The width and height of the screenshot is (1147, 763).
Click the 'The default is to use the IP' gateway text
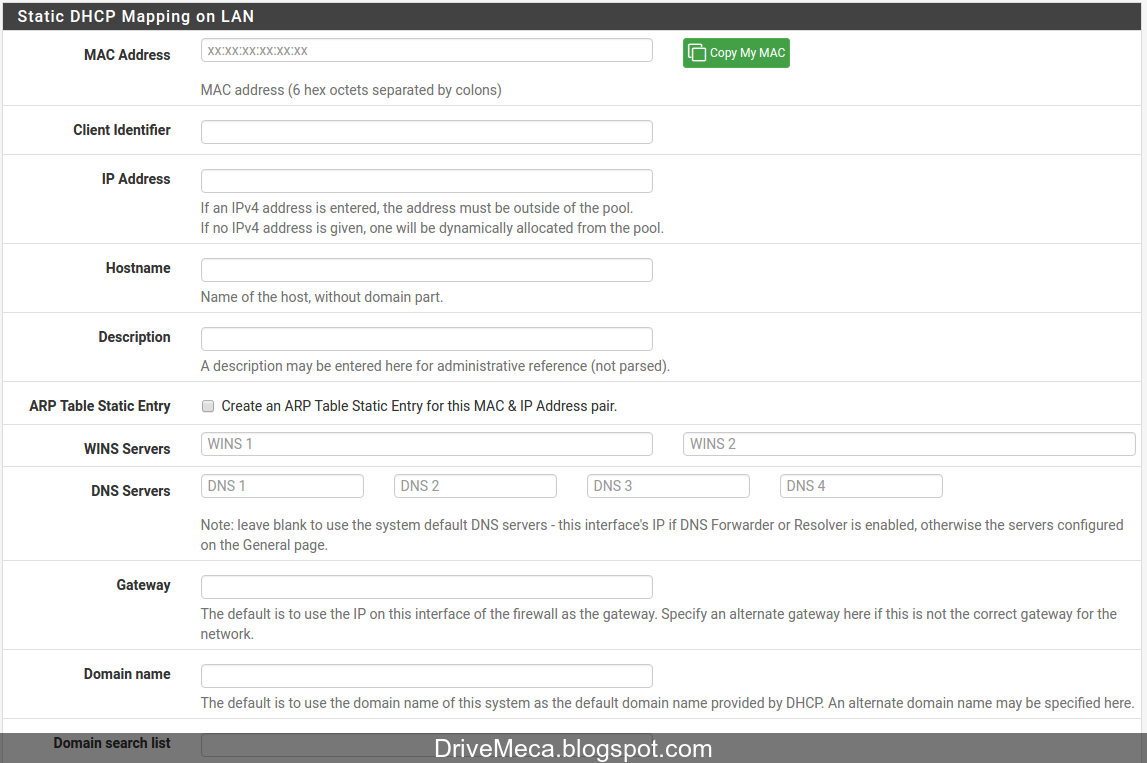point(658,624)
